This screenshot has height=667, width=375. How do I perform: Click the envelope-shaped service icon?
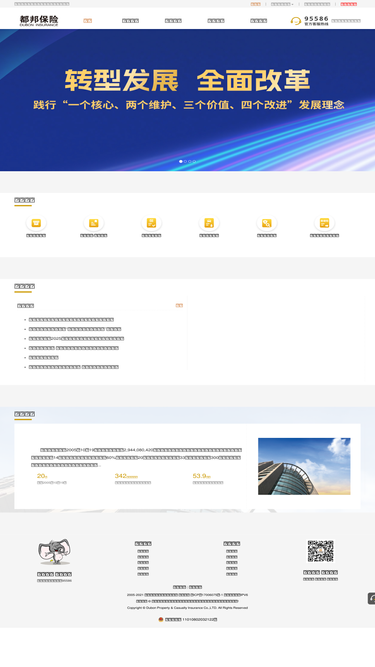click(36, 222)
